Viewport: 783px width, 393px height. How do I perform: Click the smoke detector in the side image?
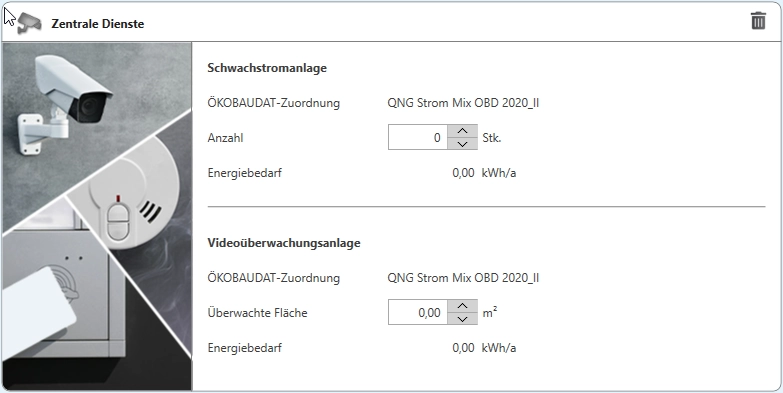[x=136, y=197]
